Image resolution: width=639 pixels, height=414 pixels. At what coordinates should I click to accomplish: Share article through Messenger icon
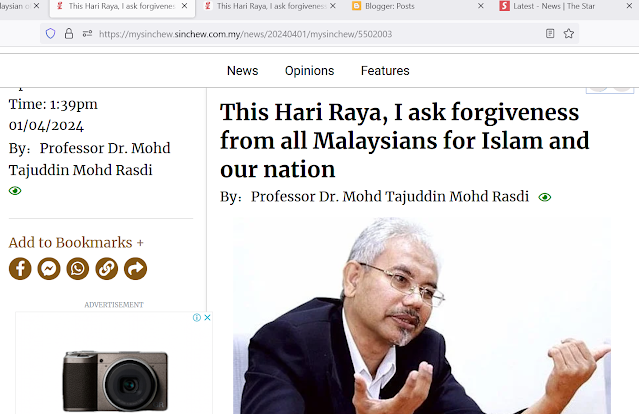coord(49,269)
